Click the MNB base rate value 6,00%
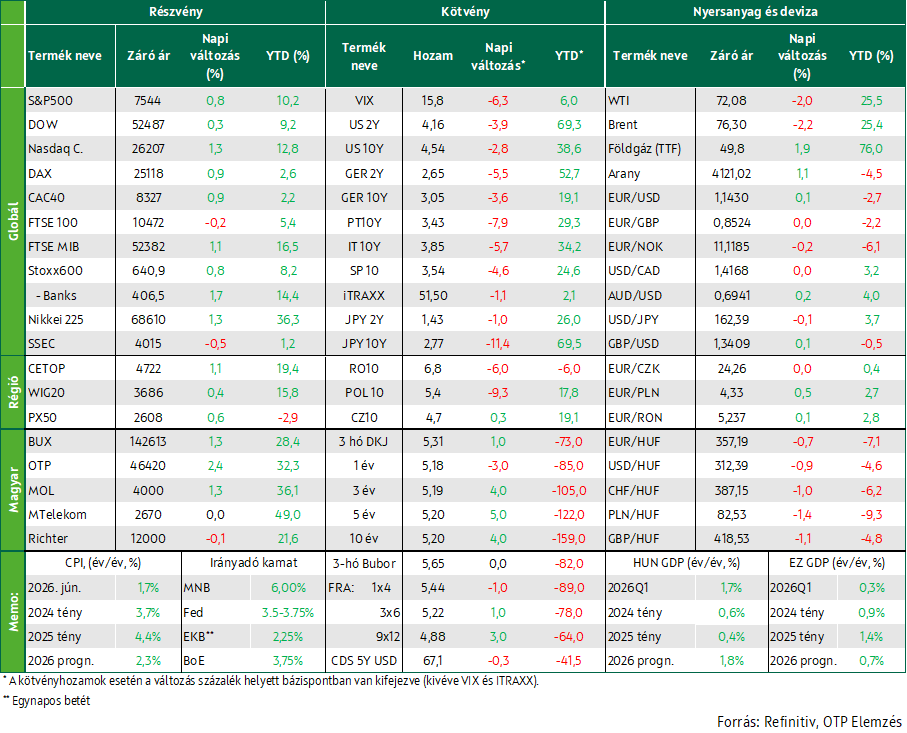 click(288, 588)
